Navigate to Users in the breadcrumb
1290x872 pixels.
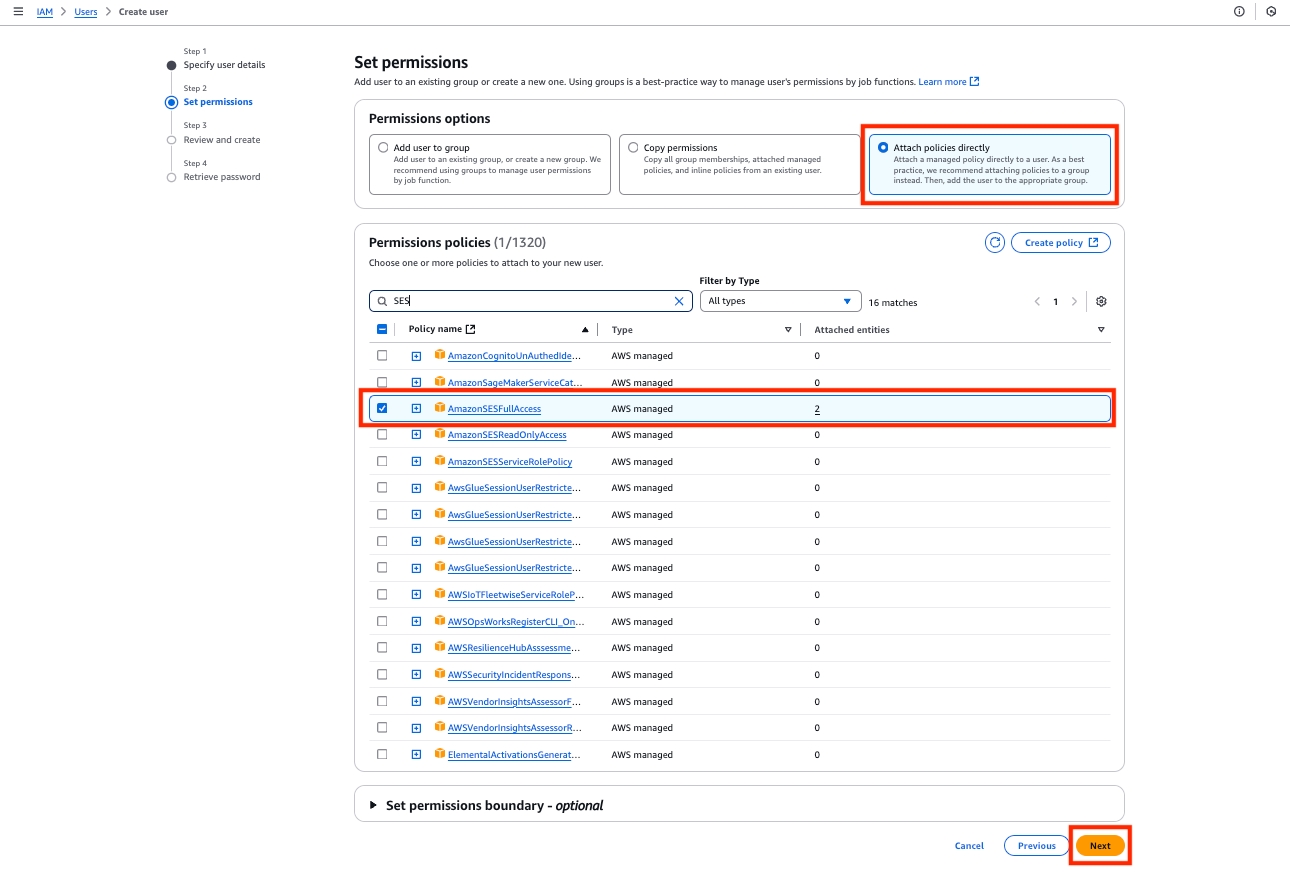[86, 12]
